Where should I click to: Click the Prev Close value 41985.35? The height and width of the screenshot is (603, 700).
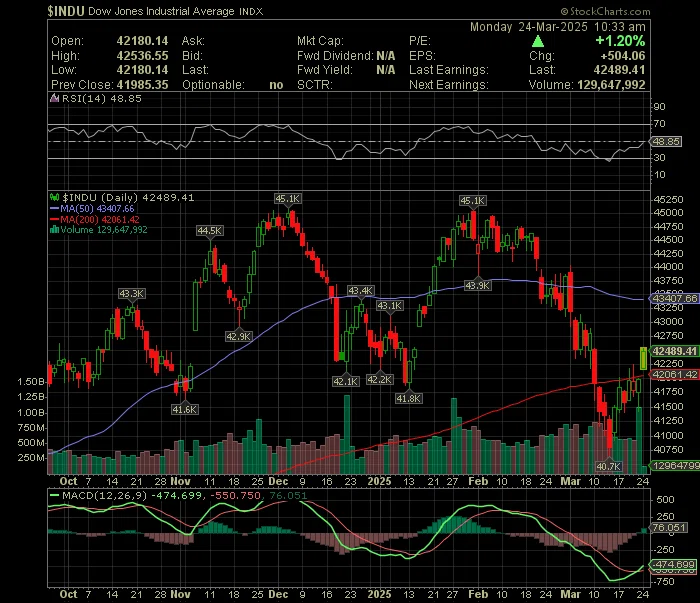(x=142, y=85)
